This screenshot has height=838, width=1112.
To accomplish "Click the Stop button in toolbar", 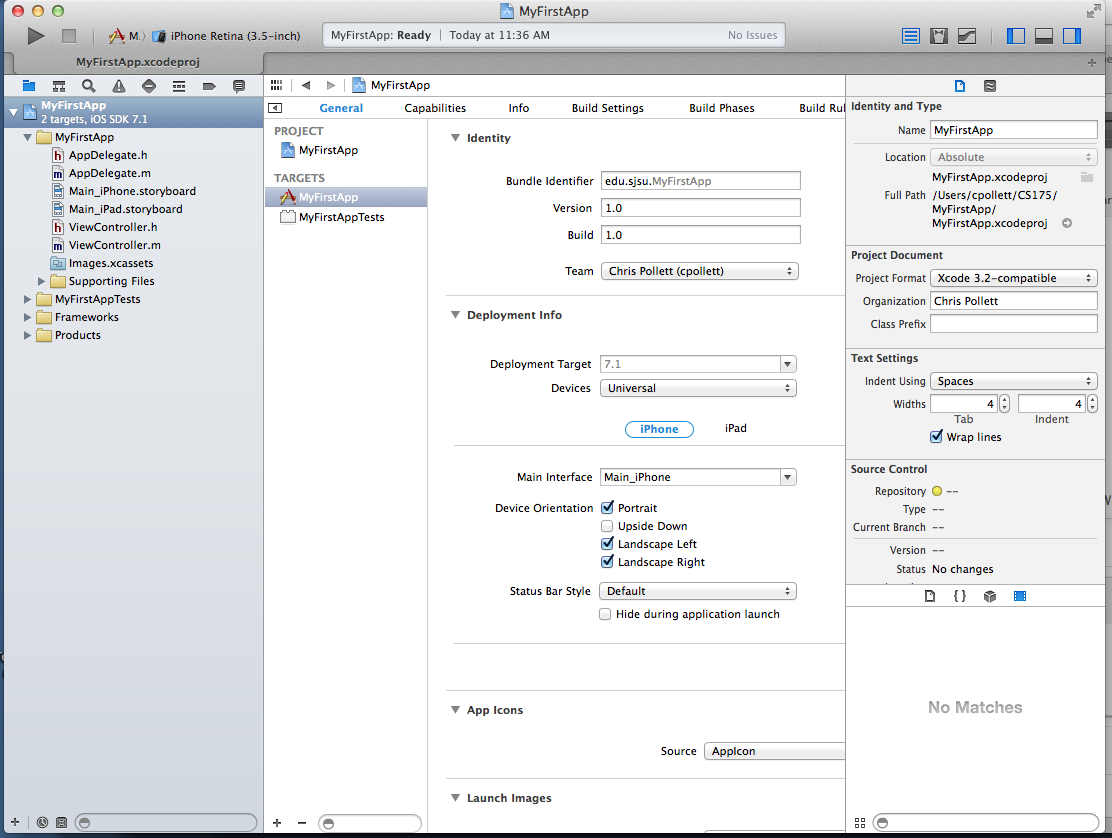I will [69, 35].
